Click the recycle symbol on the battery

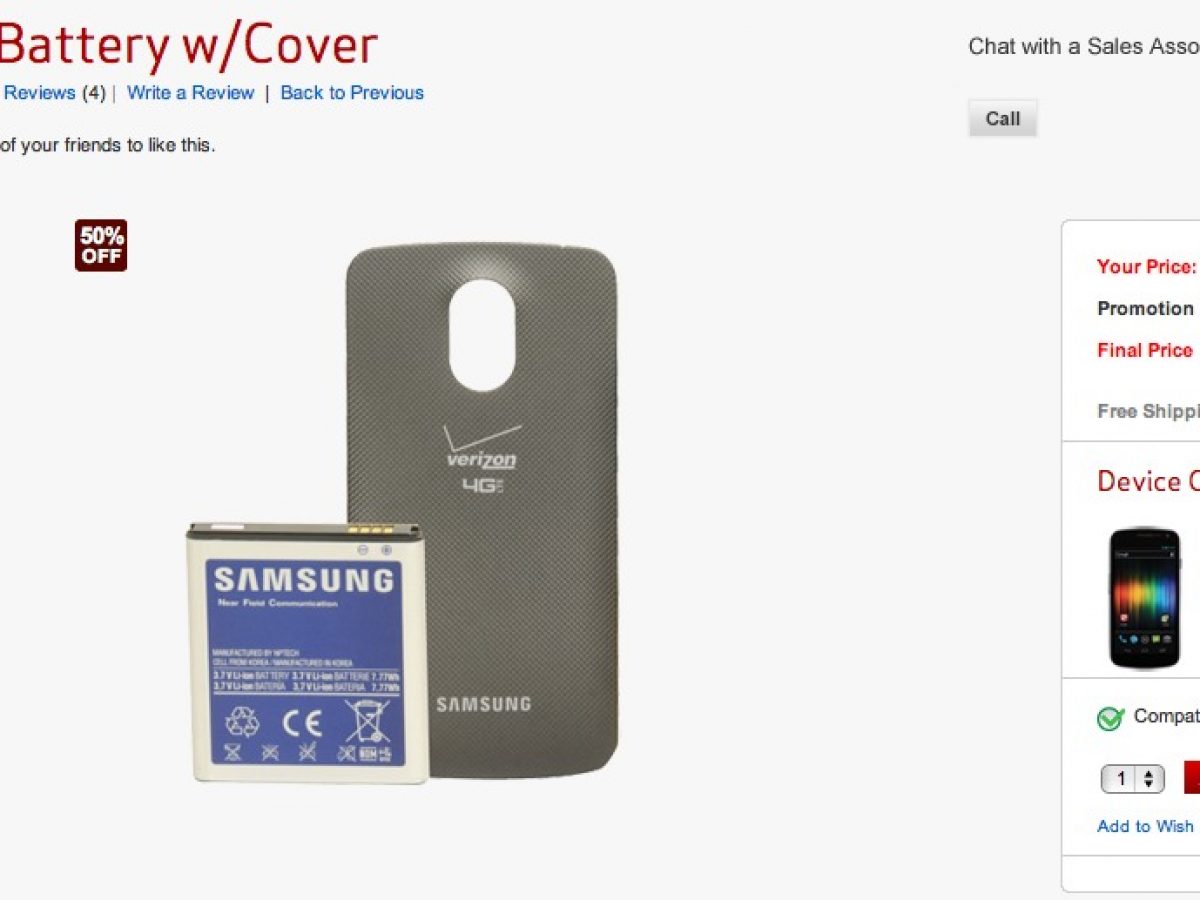pos(242,720)
